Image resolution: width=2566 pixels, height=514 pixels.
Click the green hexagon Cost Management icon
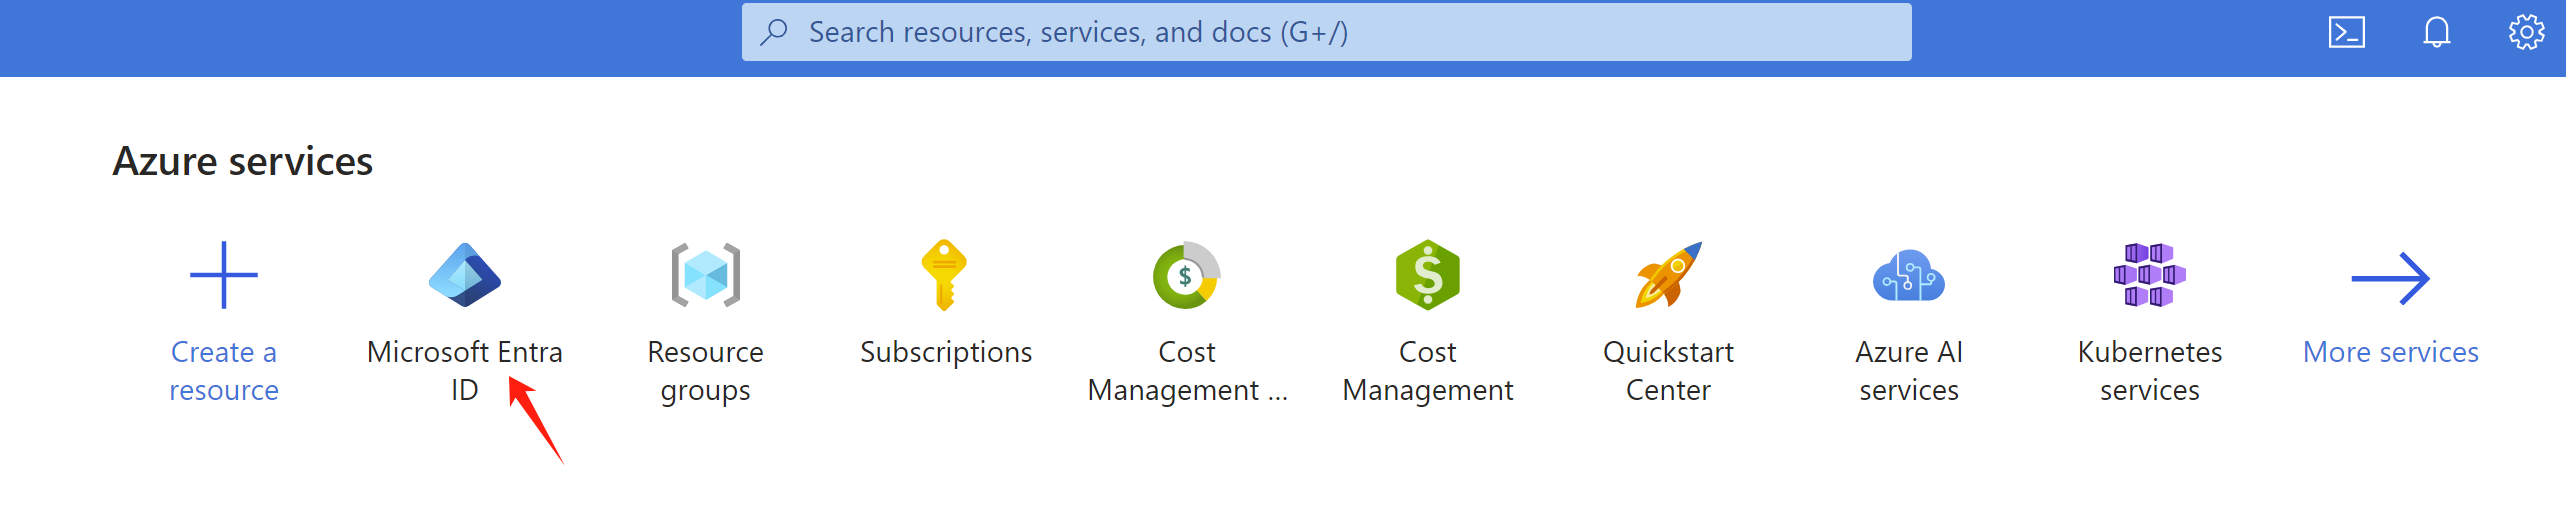click(x=1427, y=275)
